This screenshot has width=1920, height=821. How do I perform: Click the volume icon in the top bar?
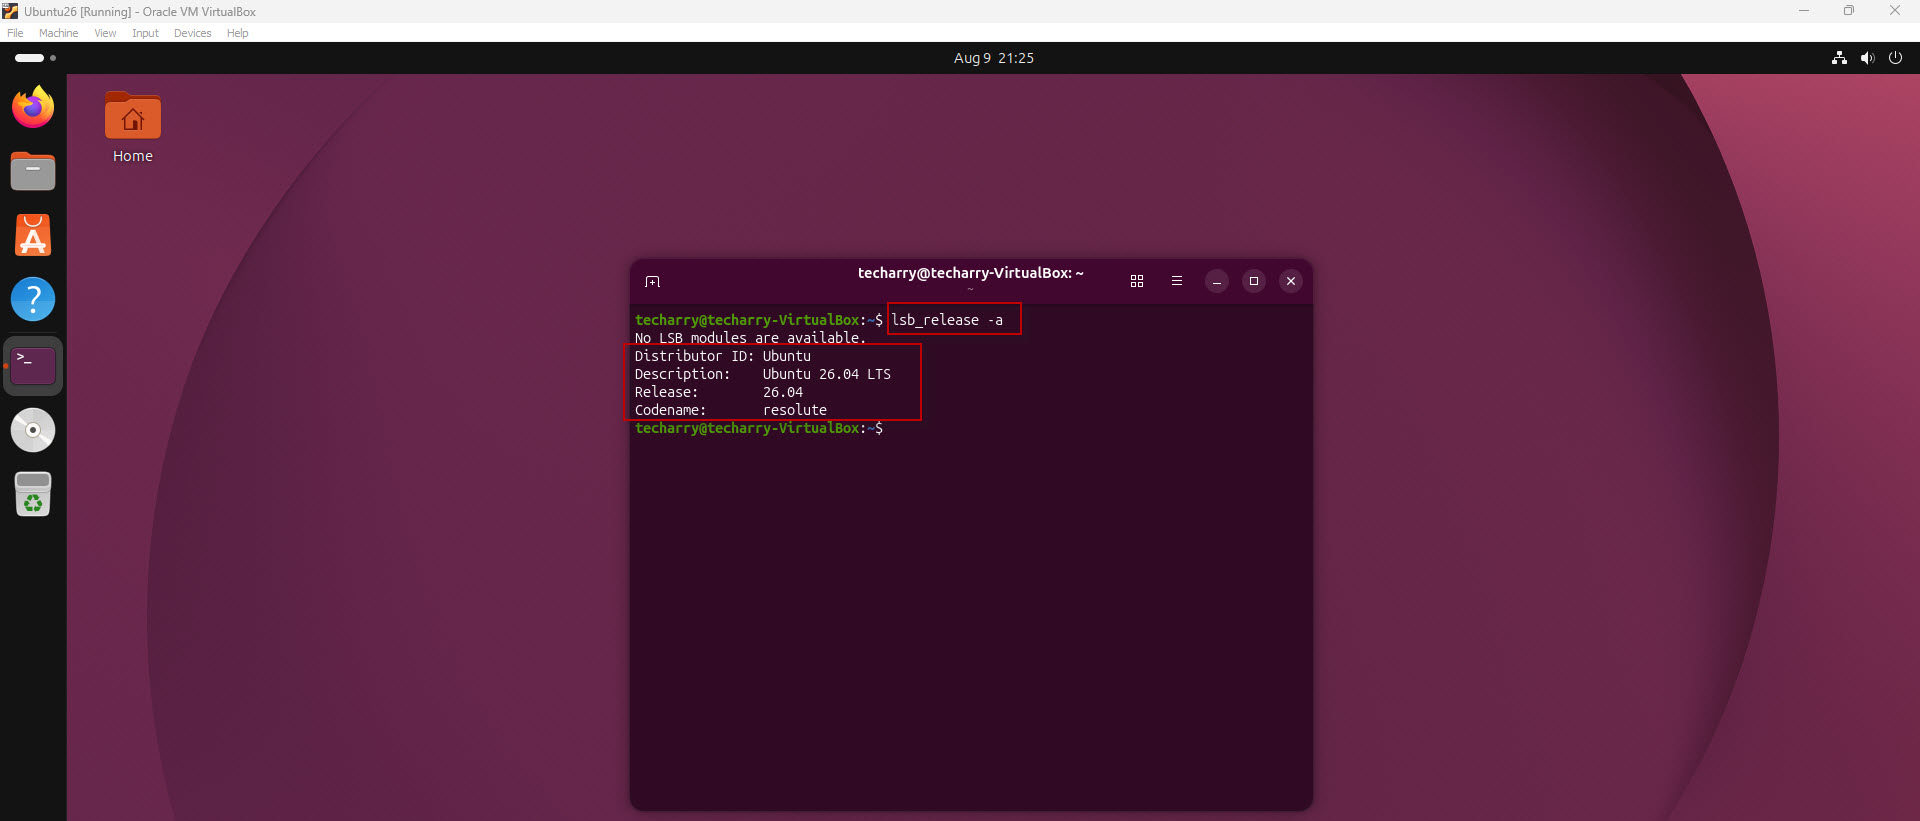(x=1867, y=58)
